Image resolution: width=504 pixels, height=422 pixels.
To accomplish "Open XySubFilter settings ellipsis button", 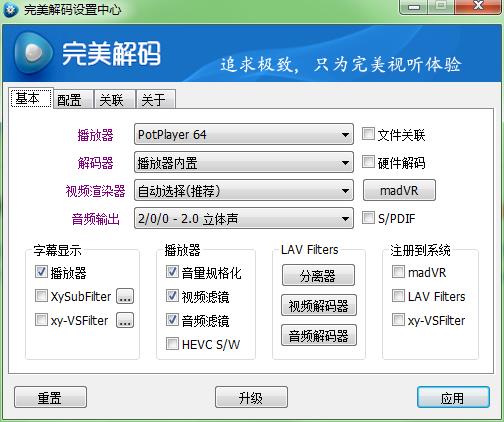I will pyautogui.click(x=125, y=296).
